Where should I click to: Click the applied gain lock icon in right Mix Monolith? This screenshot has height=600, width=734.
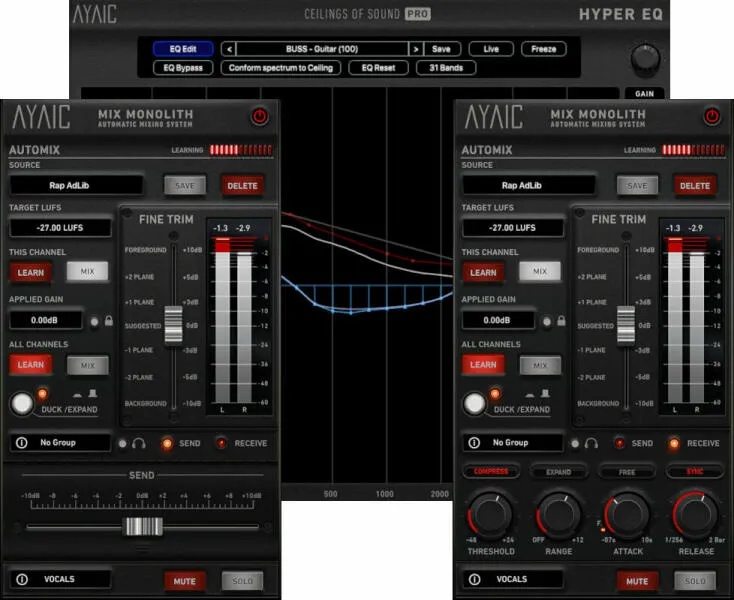[x=561, y=321]
